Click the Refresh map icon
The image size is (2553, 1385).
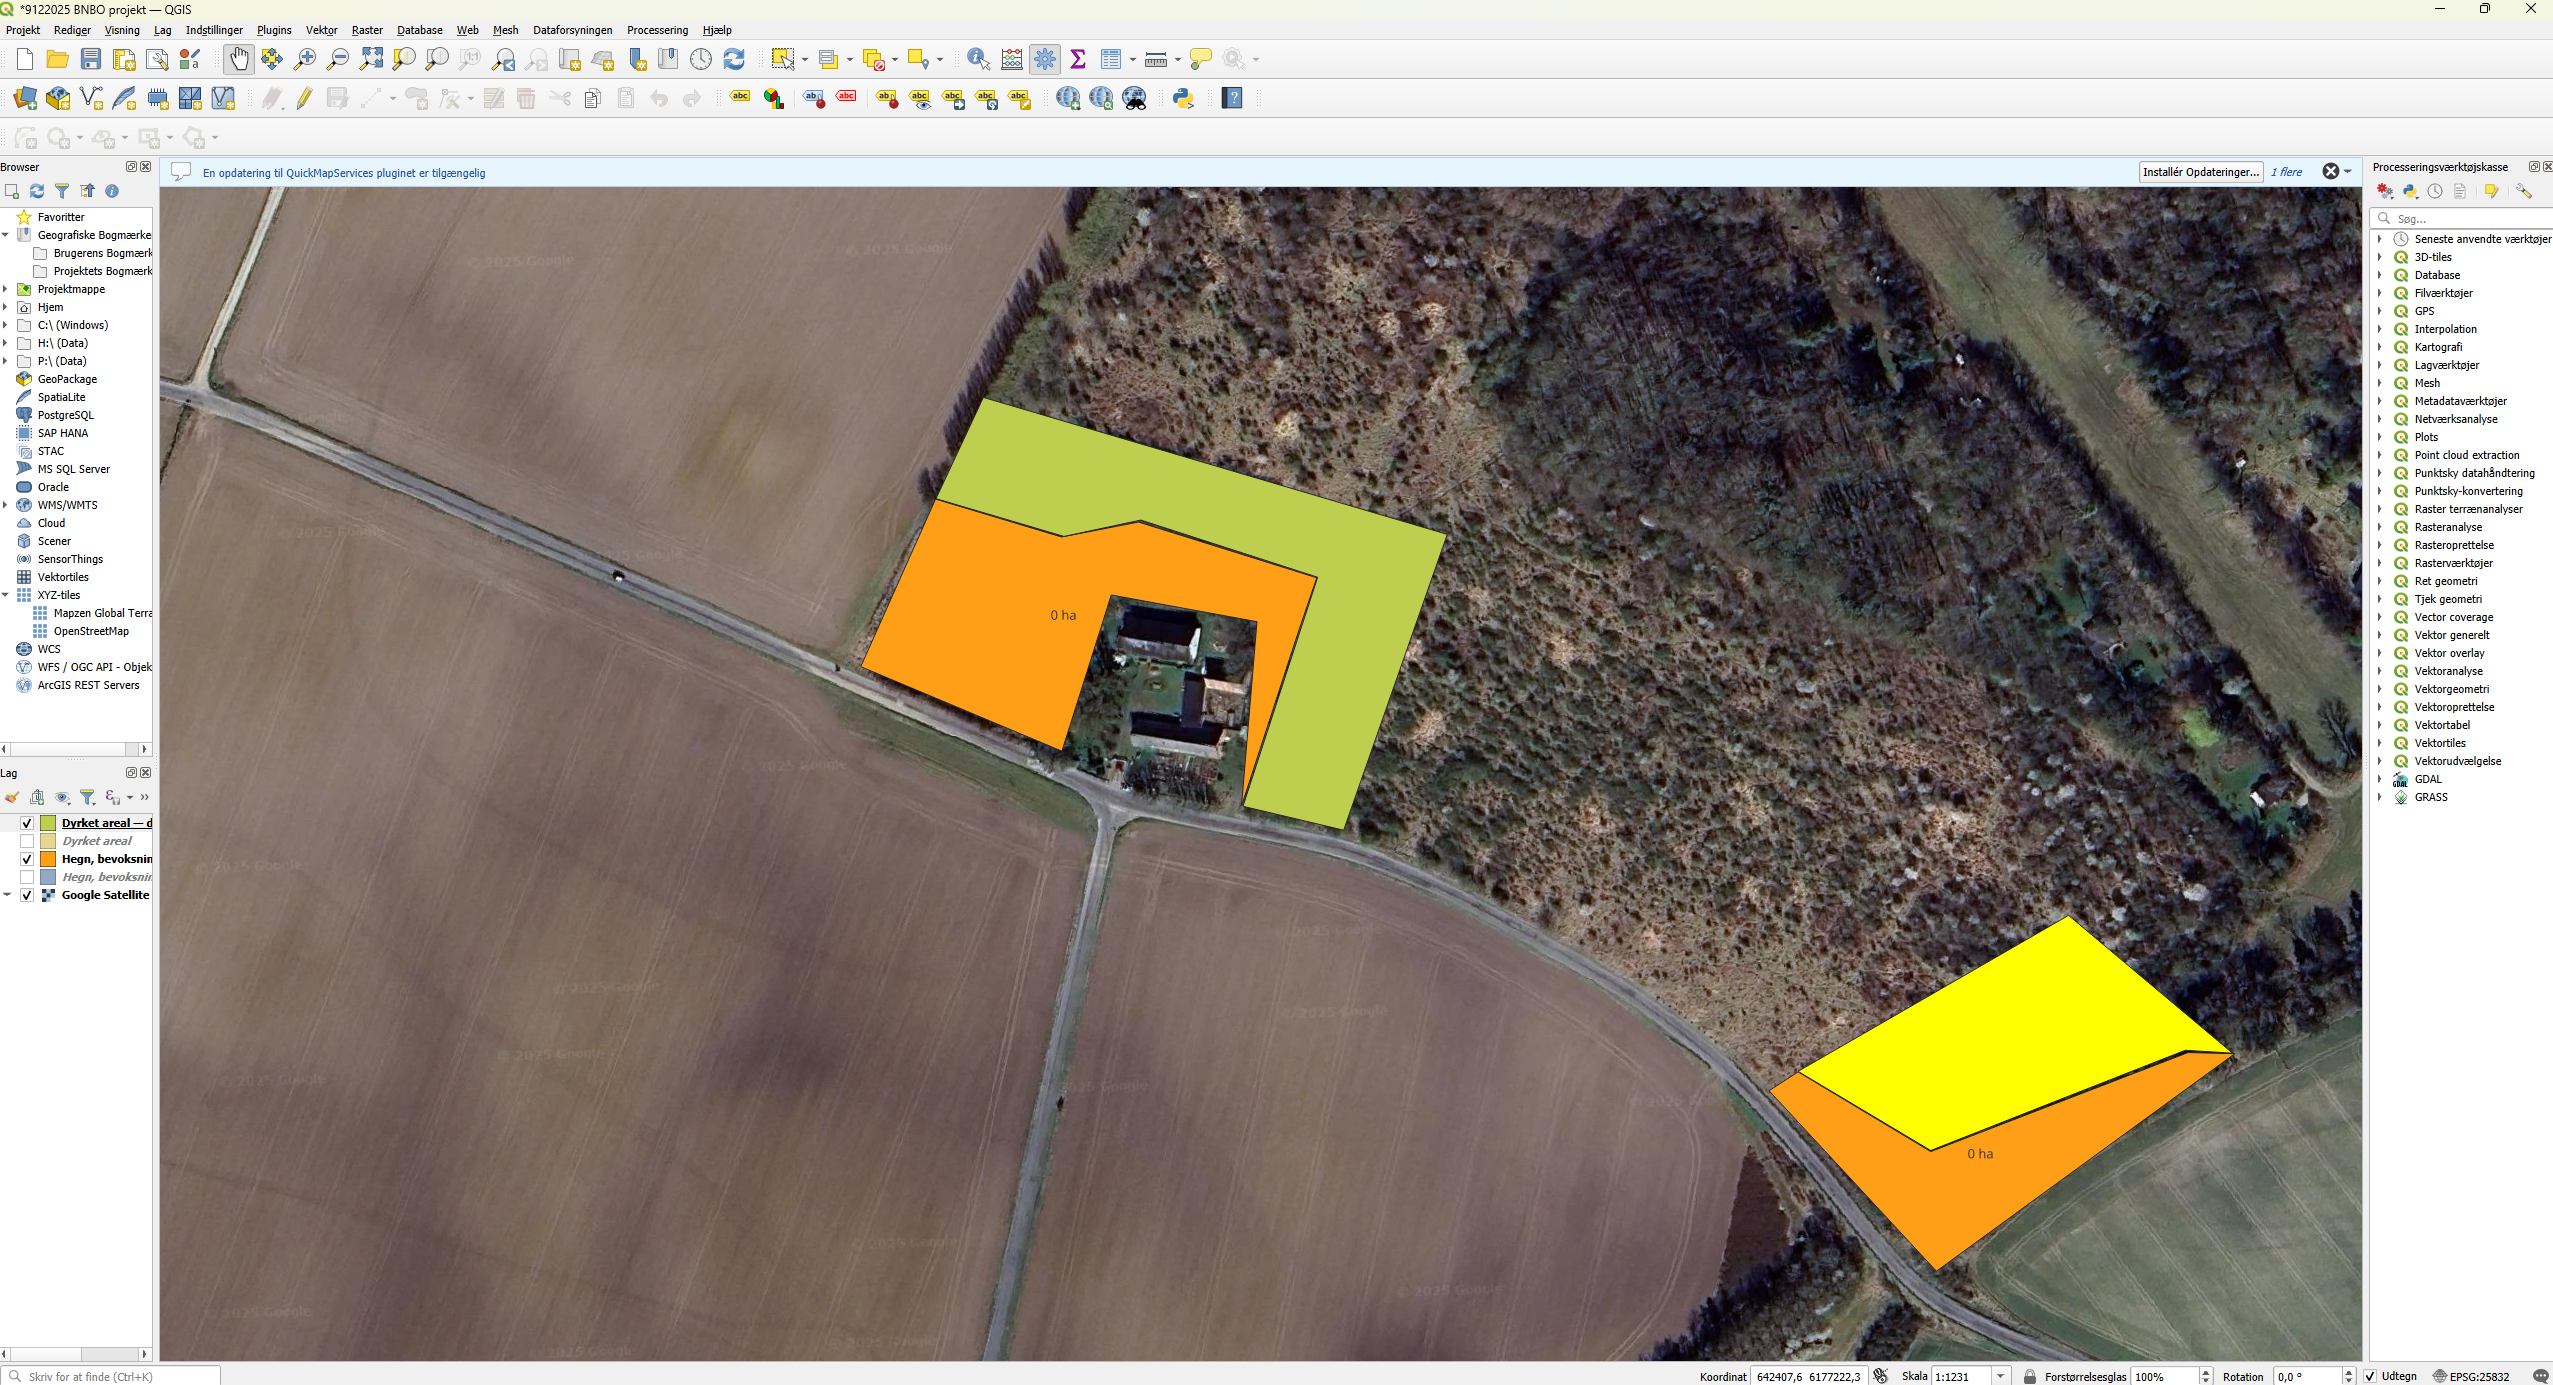(734, 59)
